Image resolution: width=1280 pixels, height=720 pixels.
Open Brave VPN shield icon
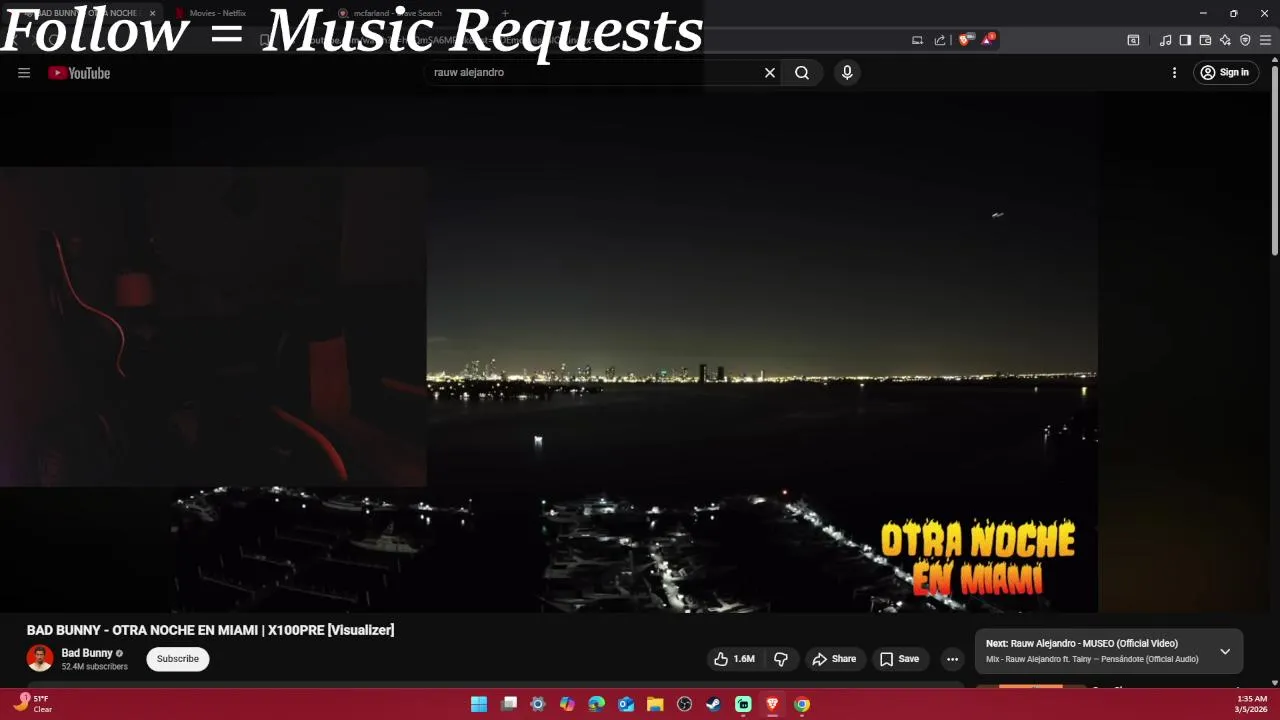1245,40
